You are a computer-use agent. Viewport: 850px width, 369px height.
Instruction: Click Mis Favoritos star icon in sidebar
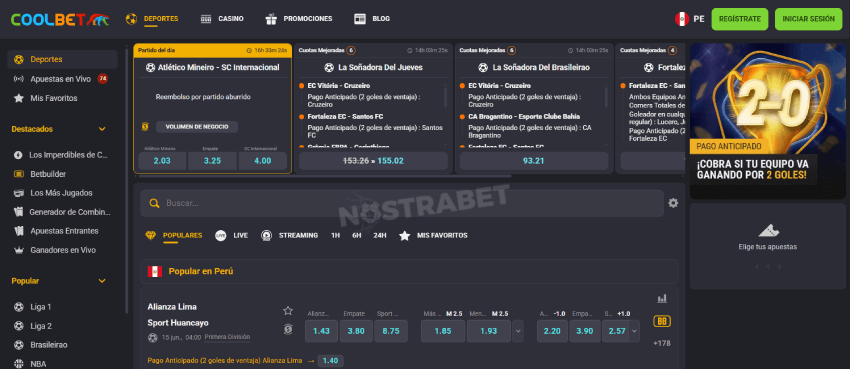click(19, 99)
